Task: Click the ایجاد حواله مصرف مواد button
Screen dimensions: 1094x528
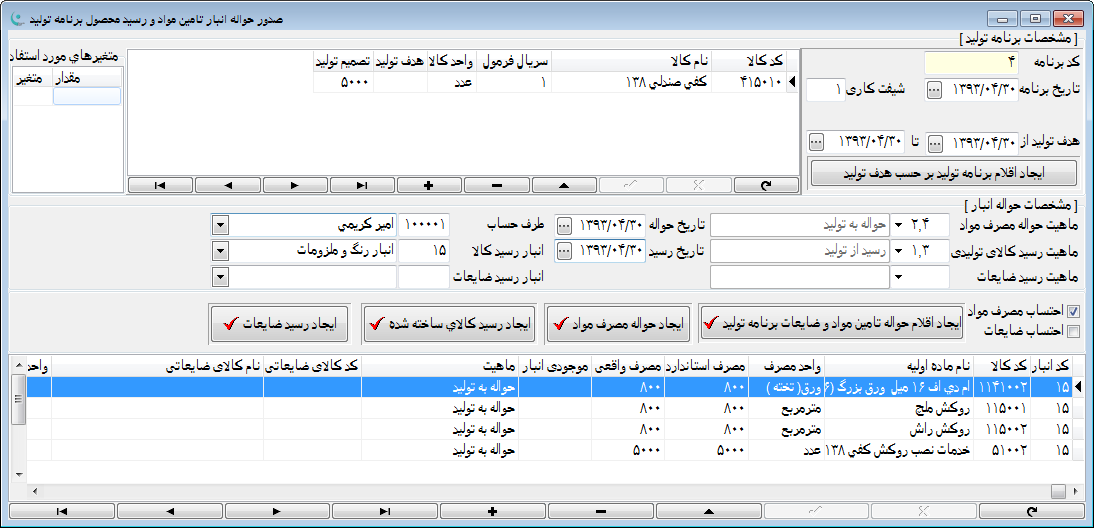Action: (x=617, y=324)
